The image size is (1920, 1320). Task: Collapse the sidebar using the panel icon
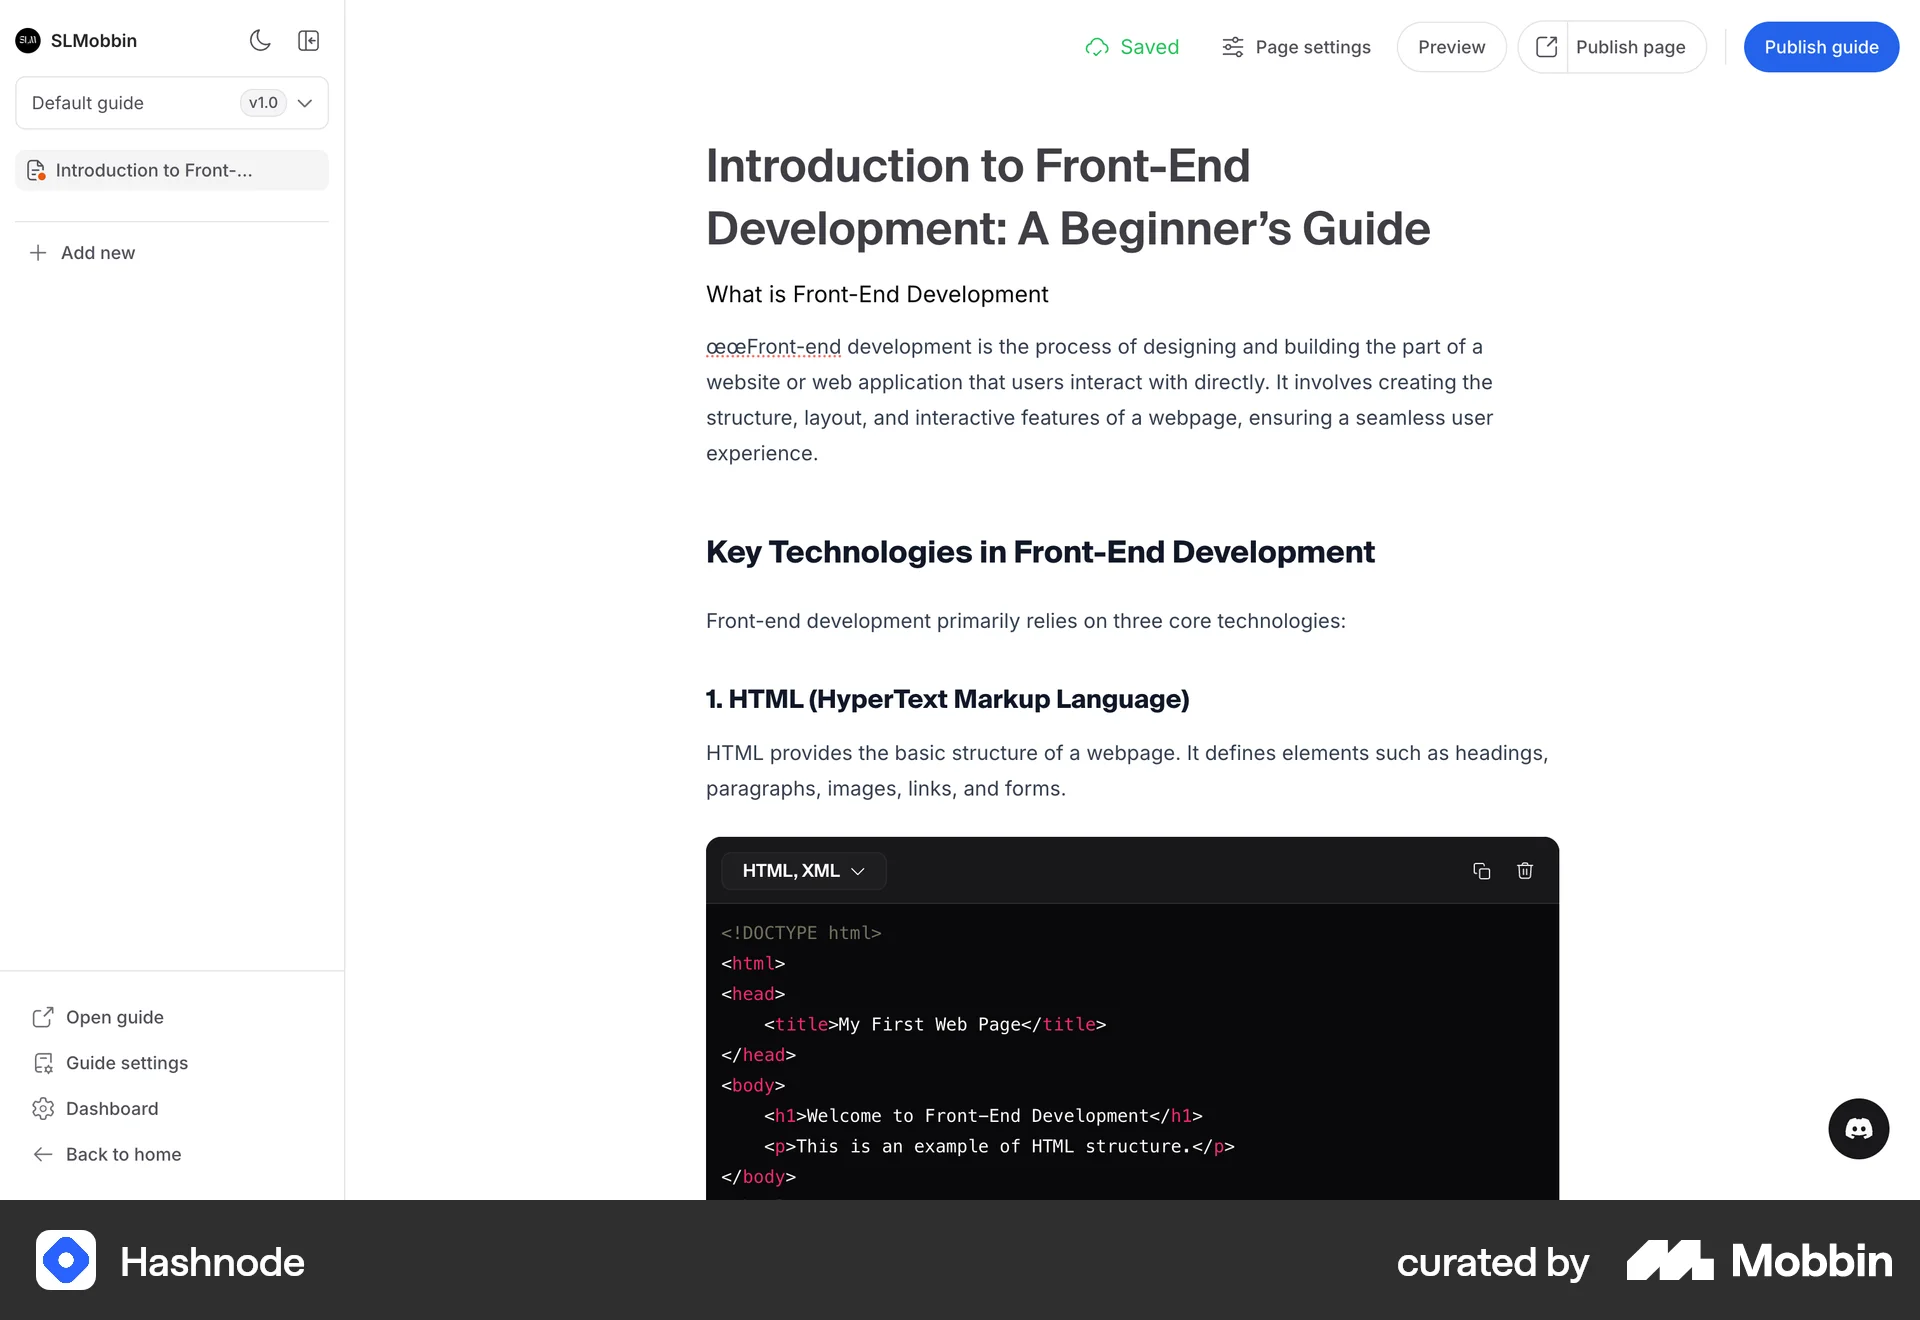click(308, 41)
